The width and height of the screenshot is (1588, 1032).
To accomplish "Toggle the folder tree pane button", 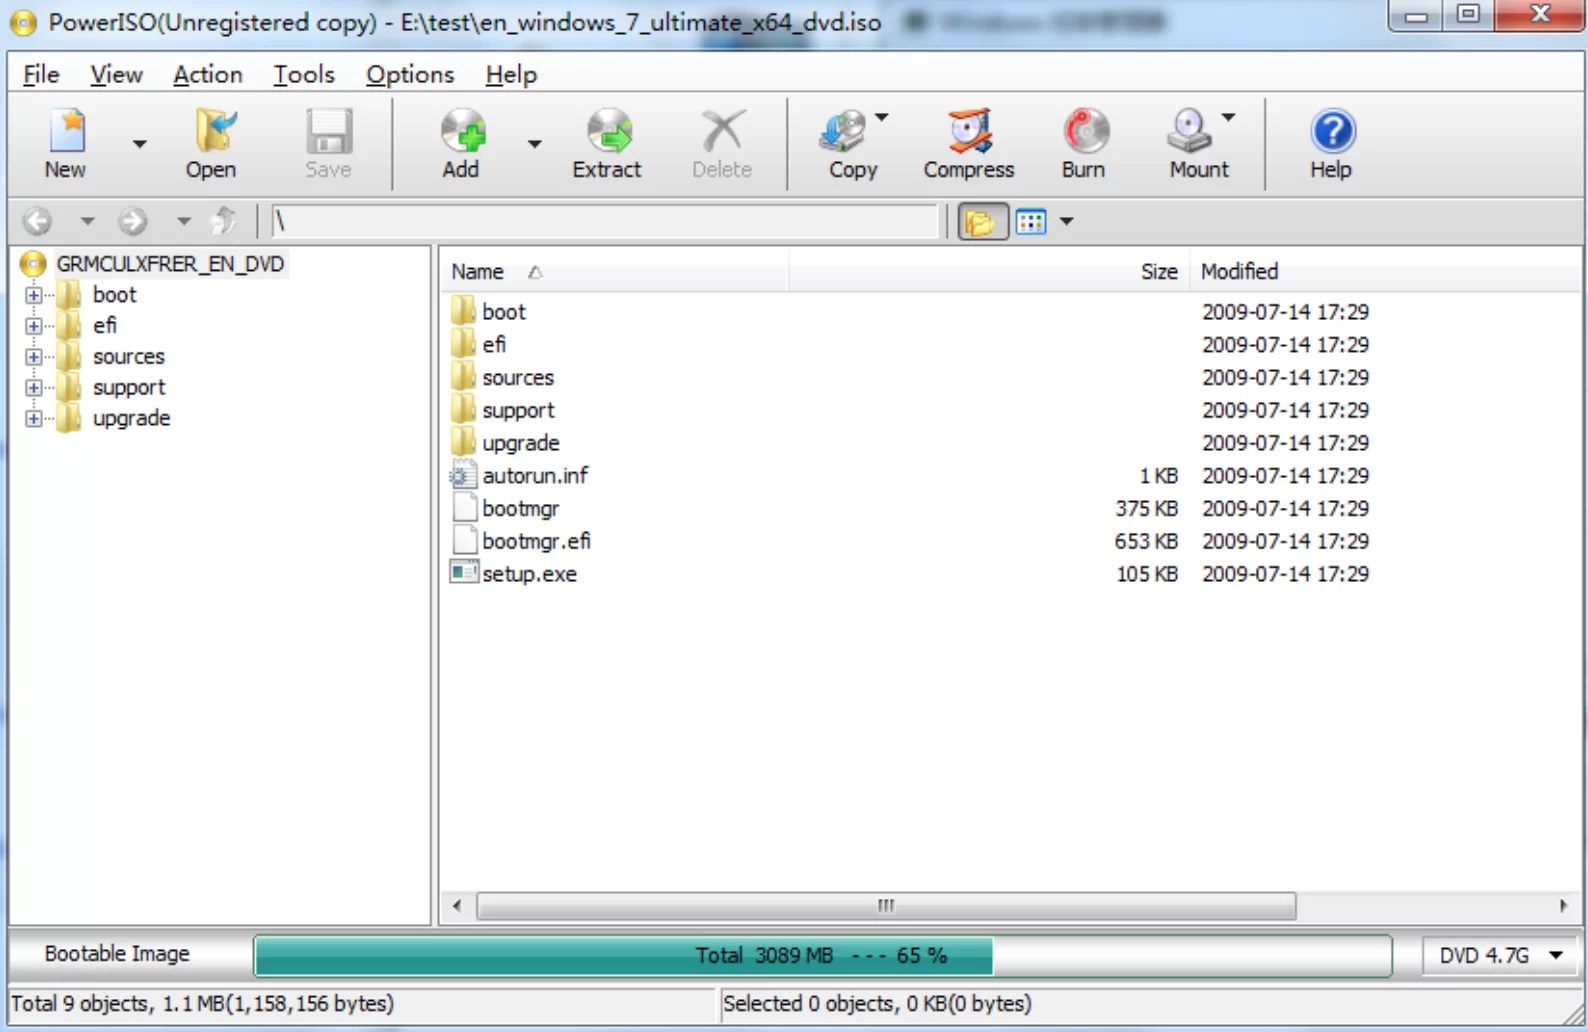I will (x=982, y=221).
